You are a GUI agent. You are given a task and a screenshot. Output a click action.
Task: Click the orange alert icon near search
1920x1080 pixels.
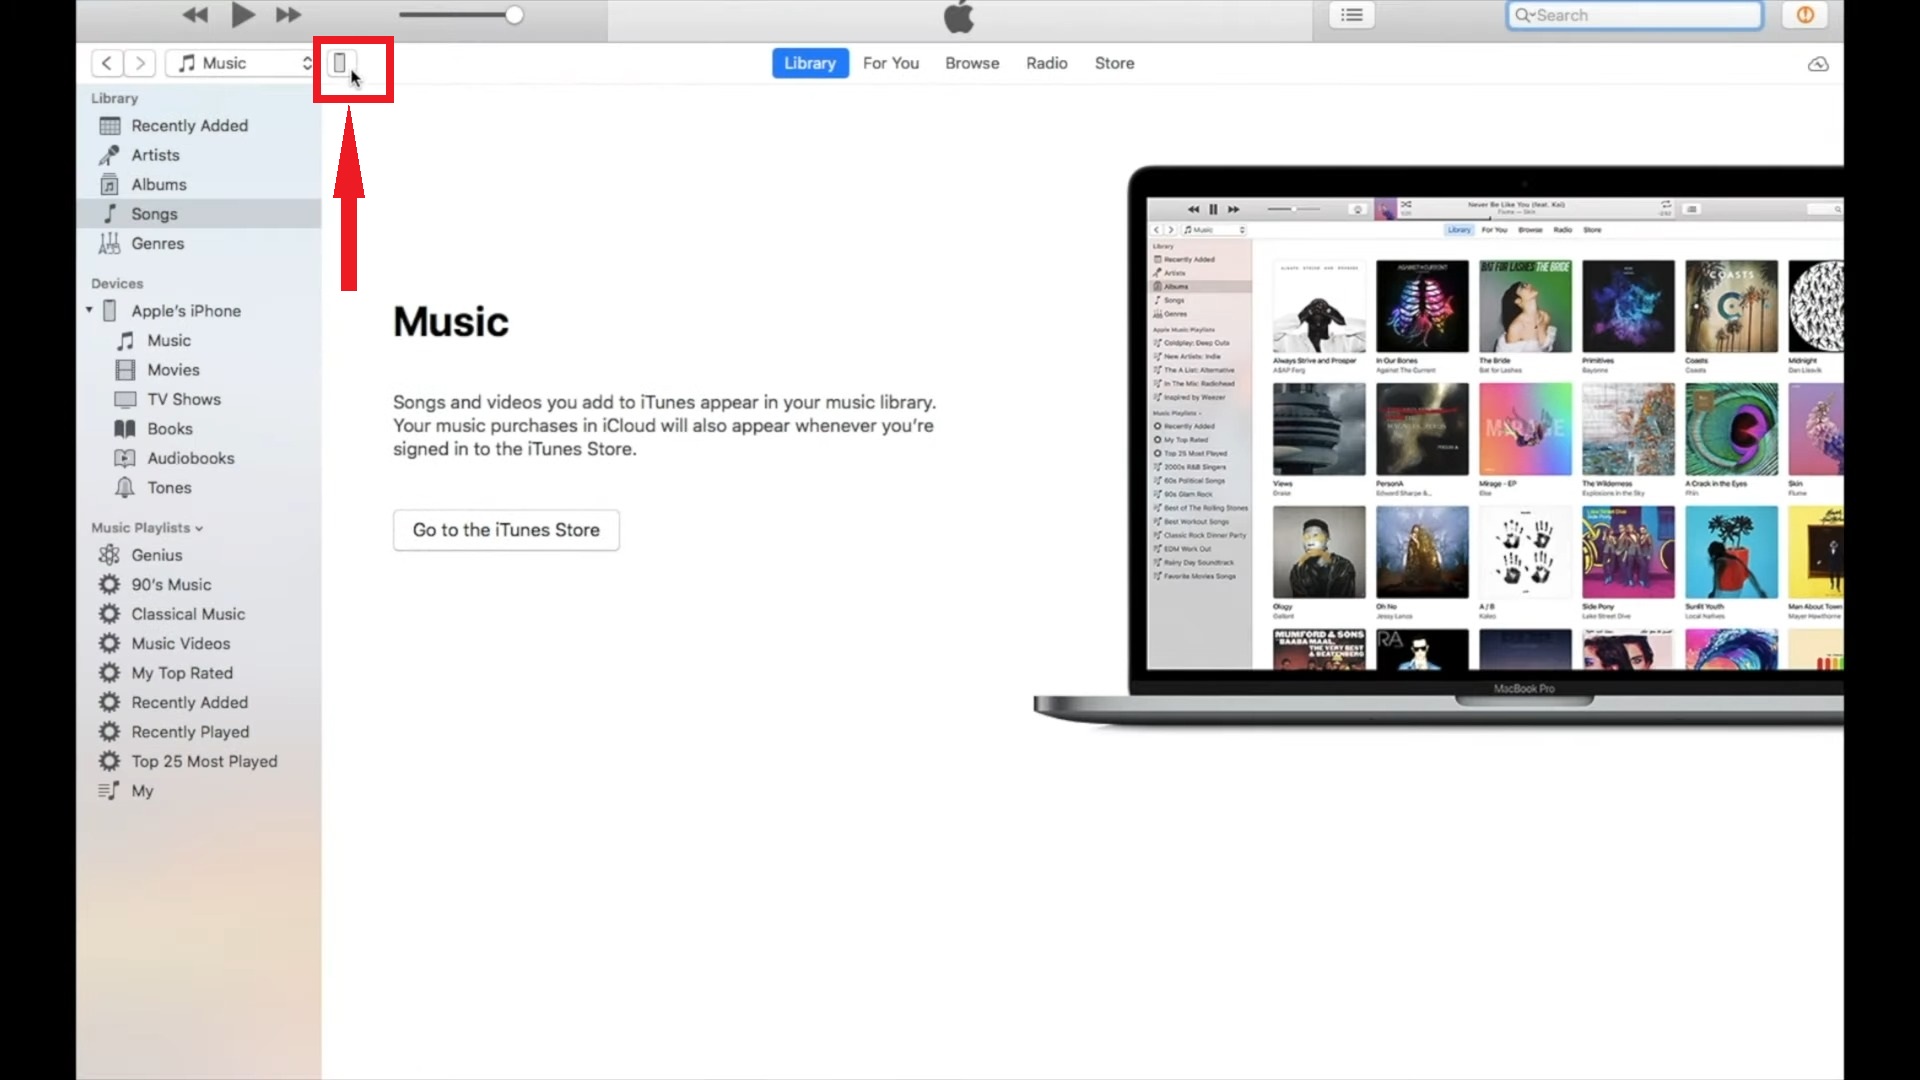coord(1805,15)
